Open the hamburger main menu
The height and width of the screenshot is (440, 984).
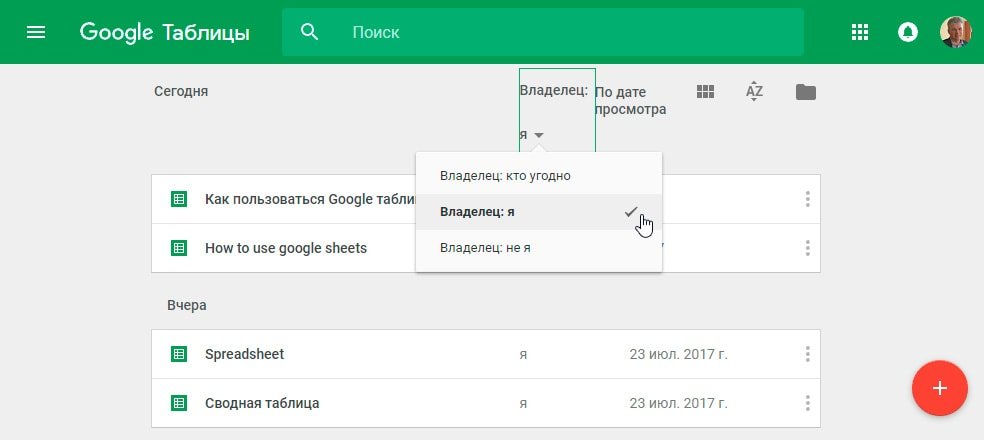point(36,32)
